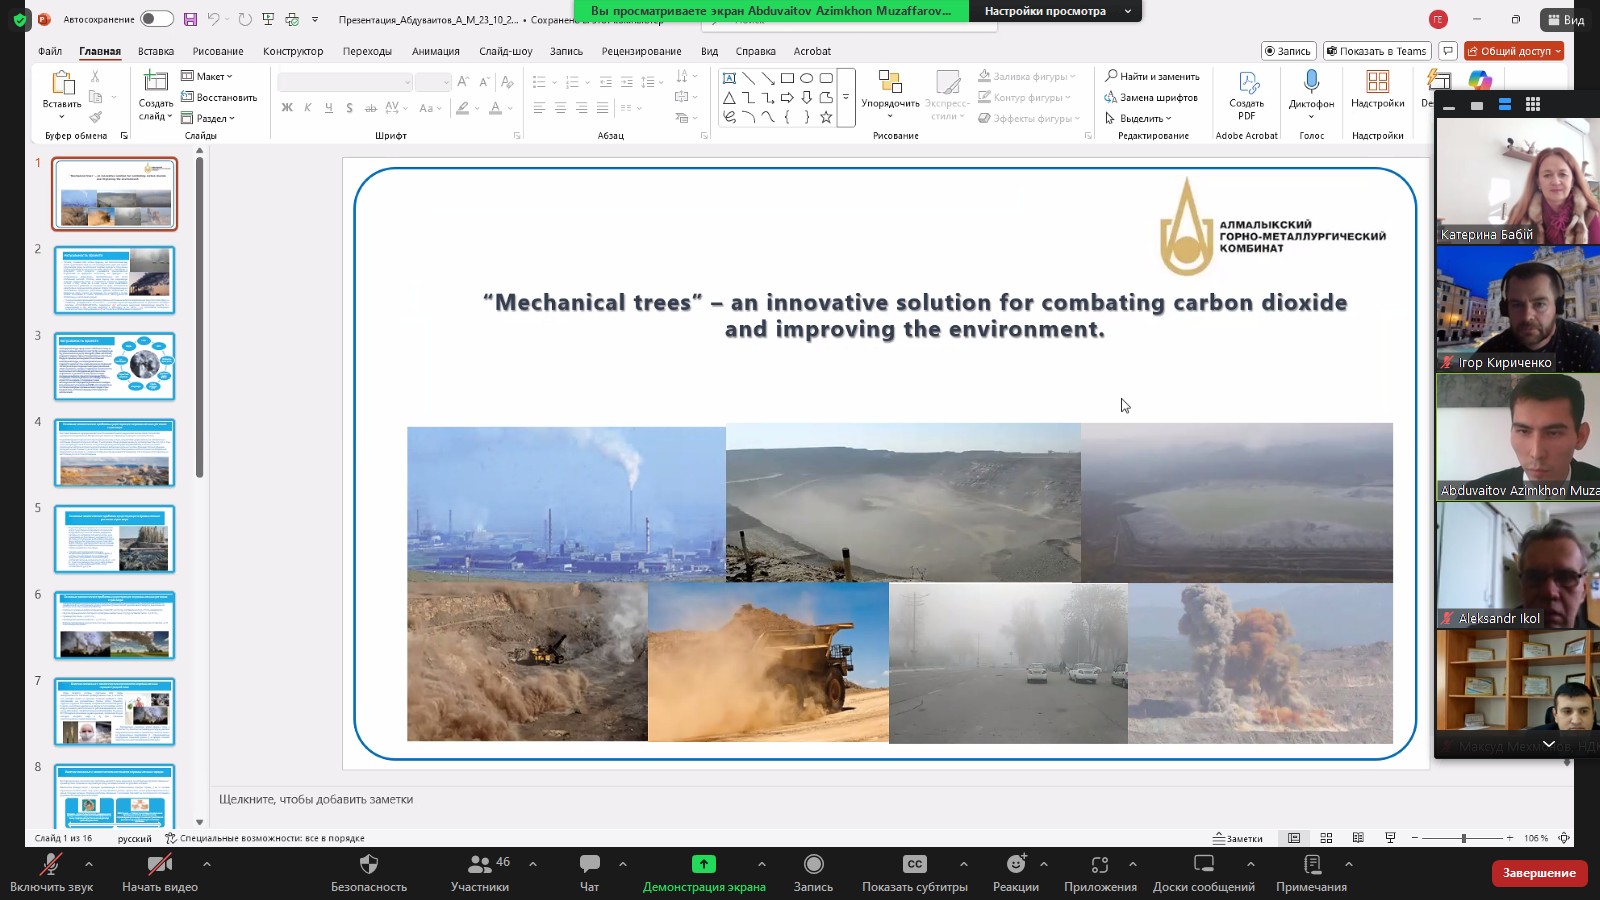Click the red End meeting button
Image resolution: width=1600 pixels, height=900 pixels.
1538,873
